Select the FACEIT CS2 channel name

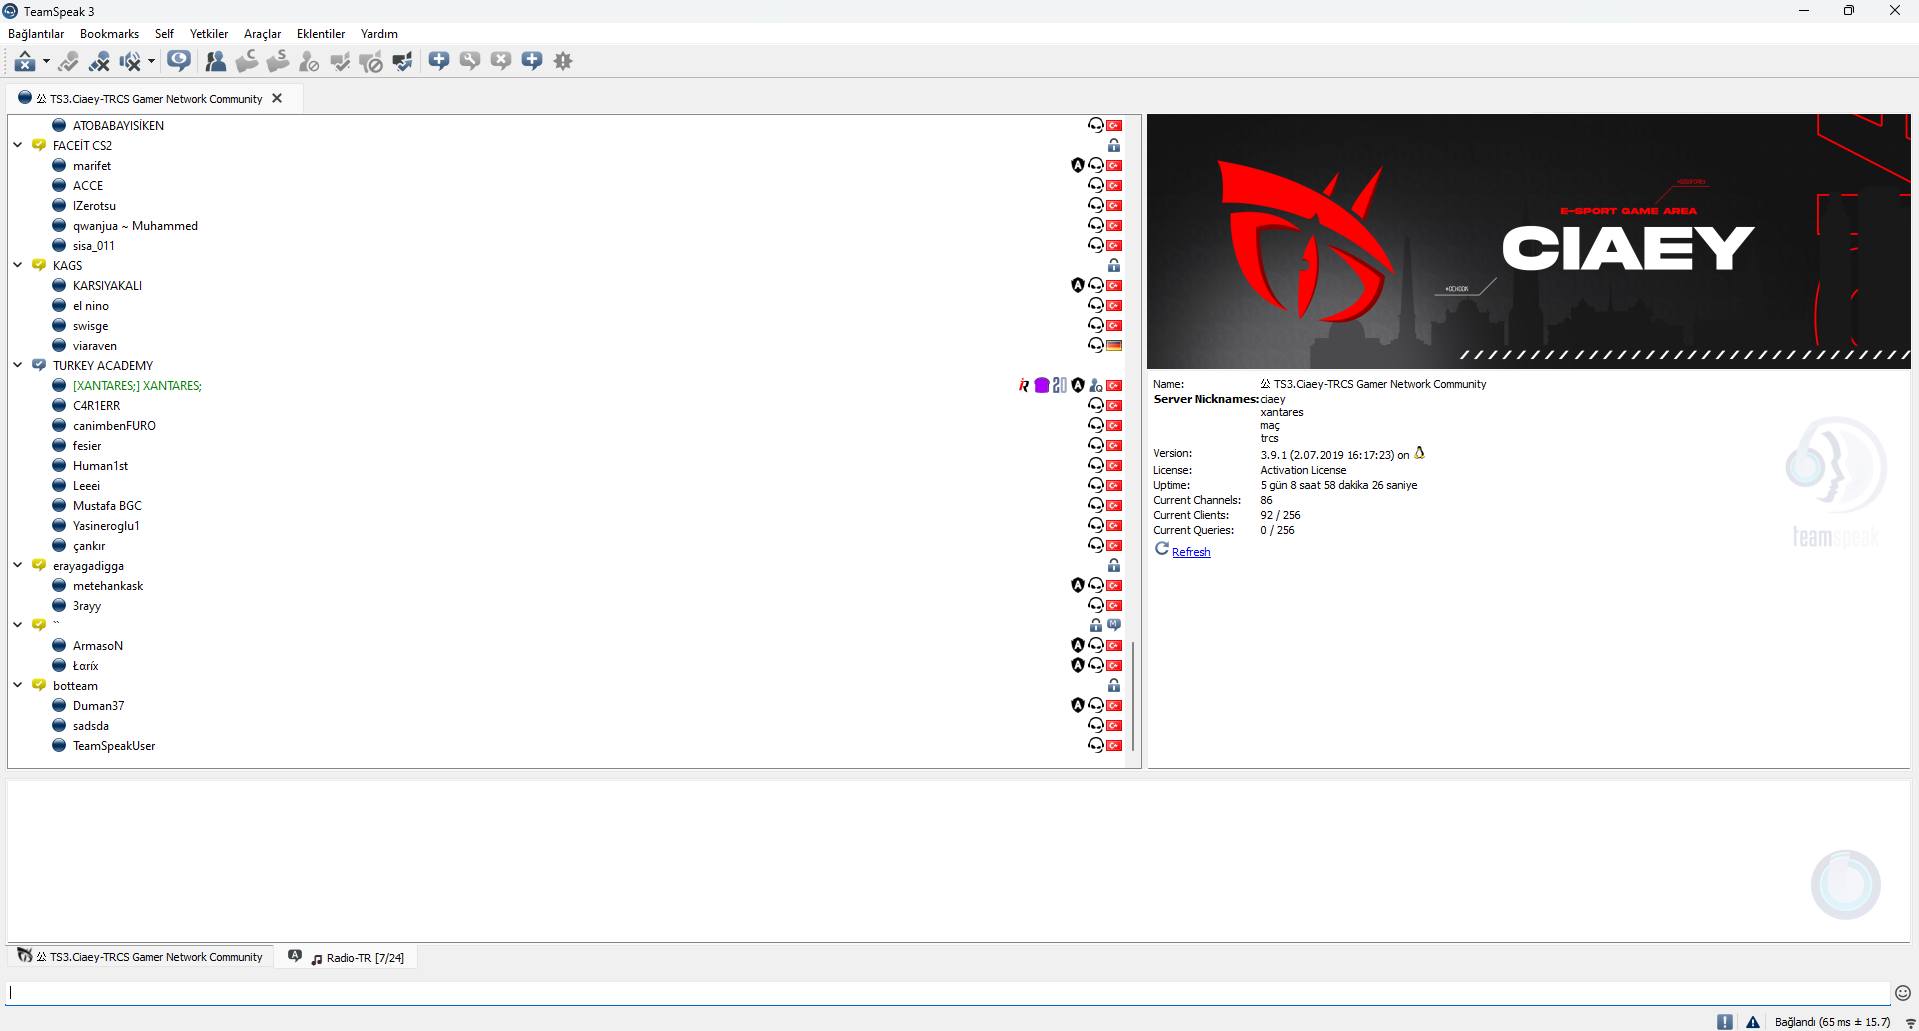[82, 146]
